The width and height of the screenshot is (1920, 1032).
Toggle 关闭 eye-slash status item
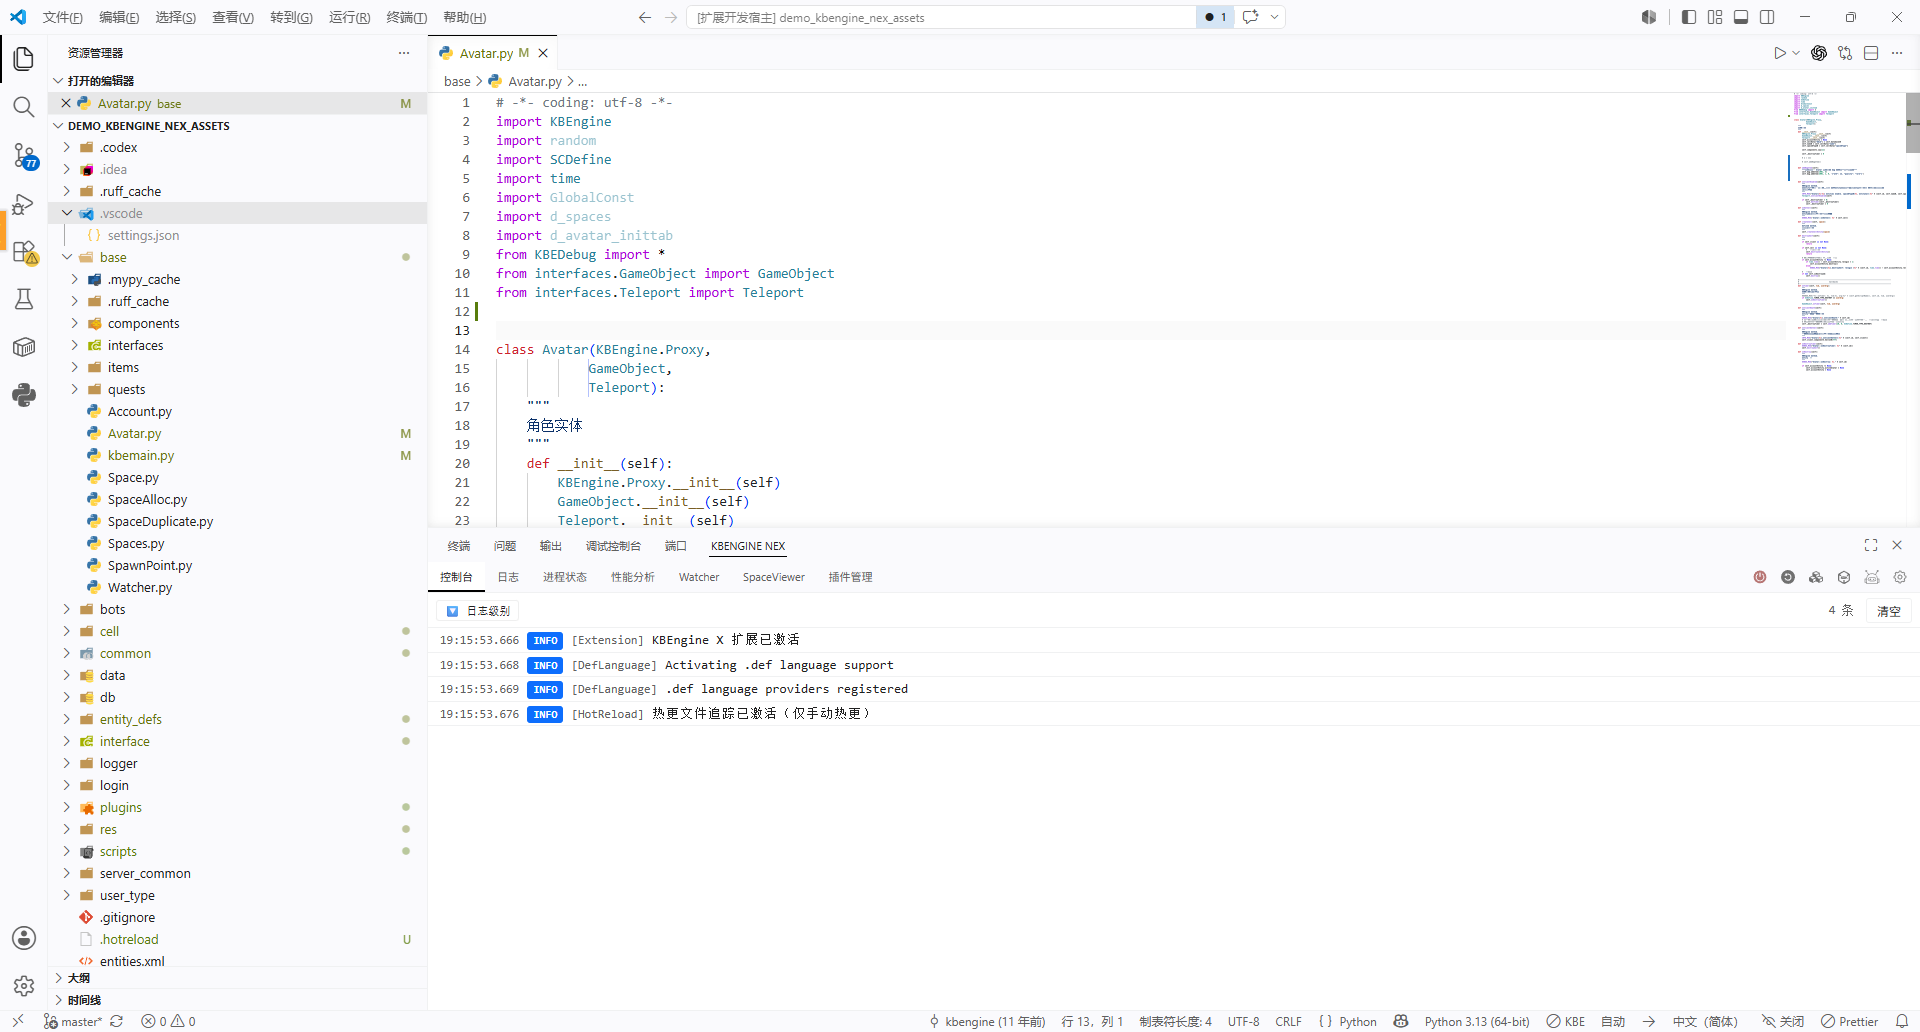point(1783,1021)
